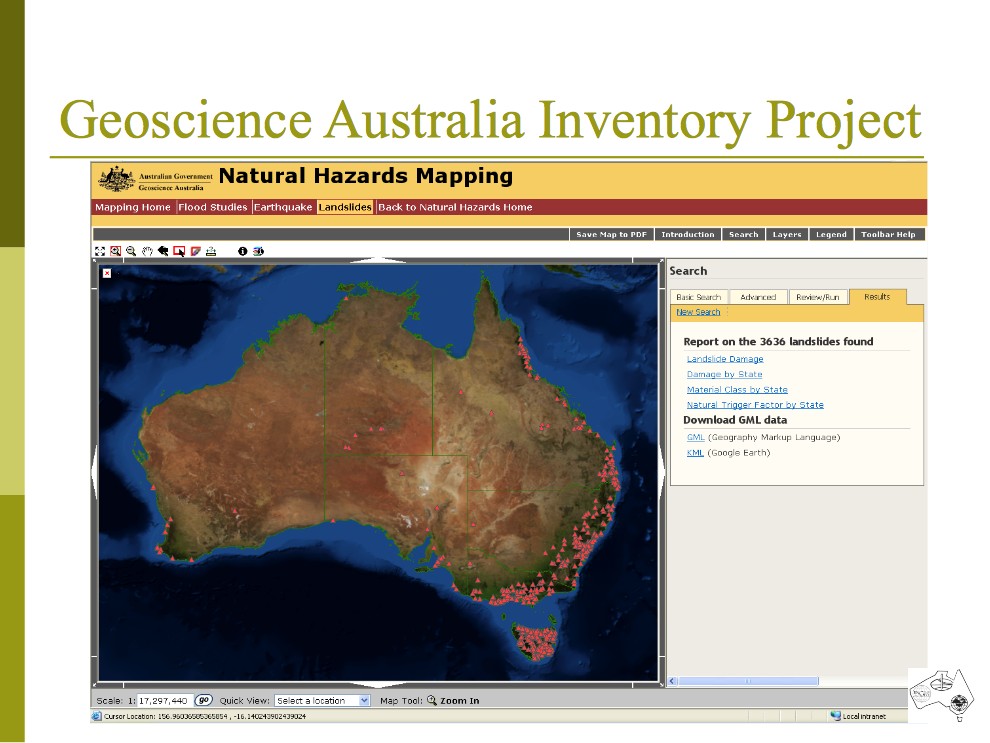990x743 pixels.
Task: Open the Landslide Damage report link
Action: click(724, 359)
